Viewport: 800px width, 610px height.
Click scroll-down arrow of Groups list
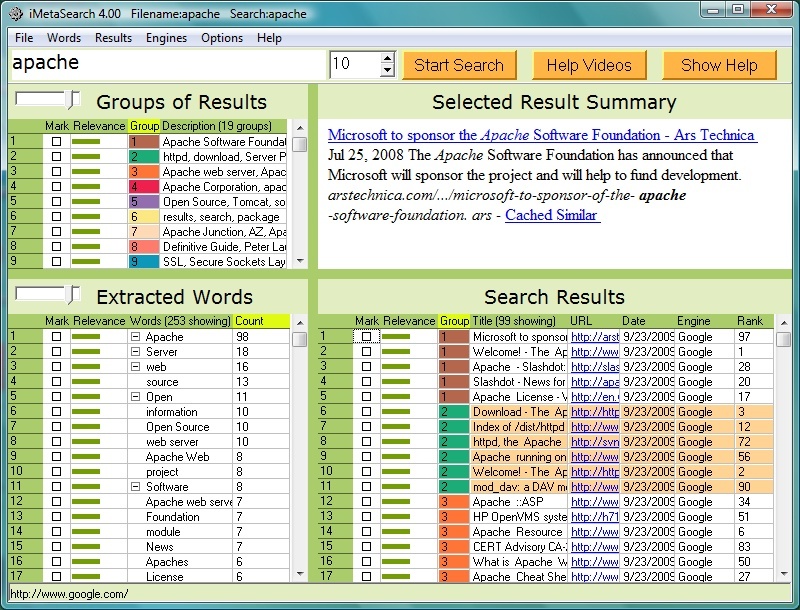pyautogui.click(x=300, y=261)
